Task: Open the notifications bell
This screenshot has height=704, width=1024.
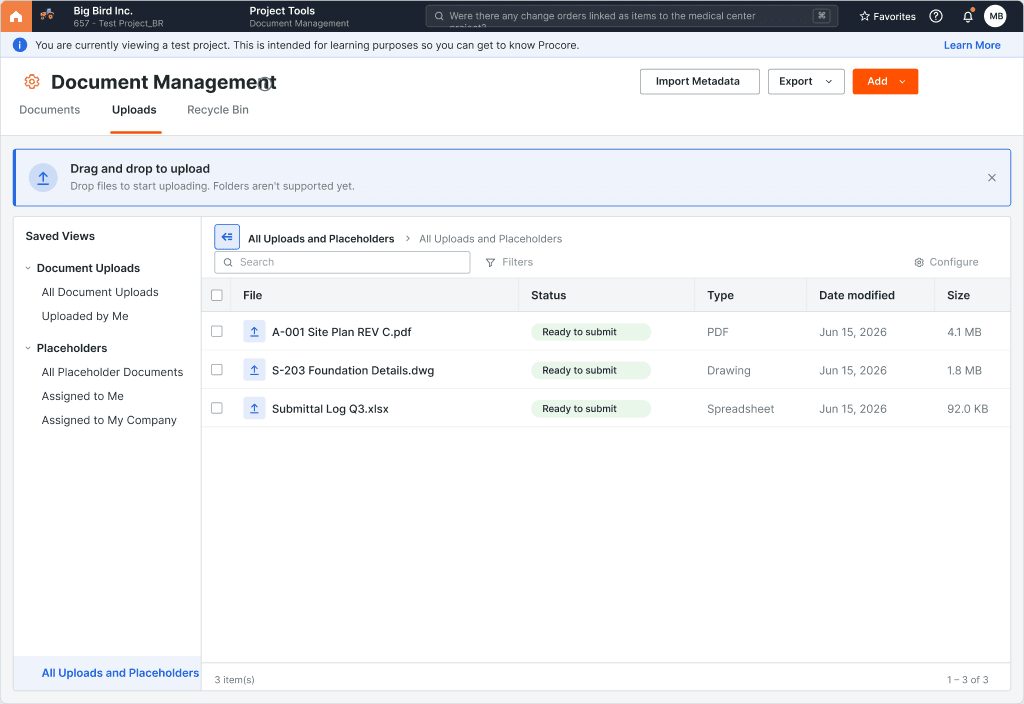Action: [x=968, y=16]
